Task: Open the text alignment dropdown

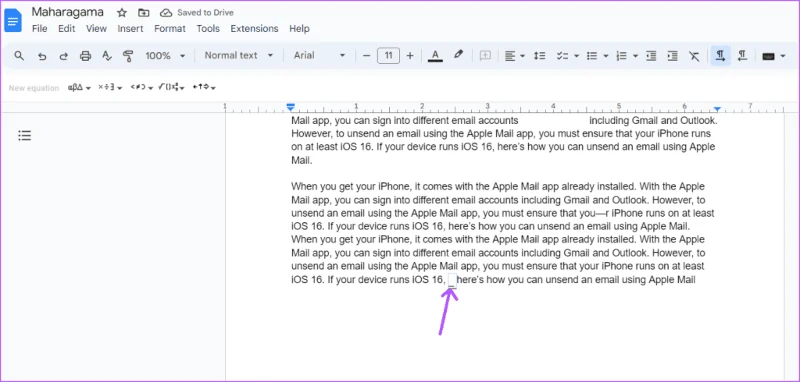Action: (514, 56)
